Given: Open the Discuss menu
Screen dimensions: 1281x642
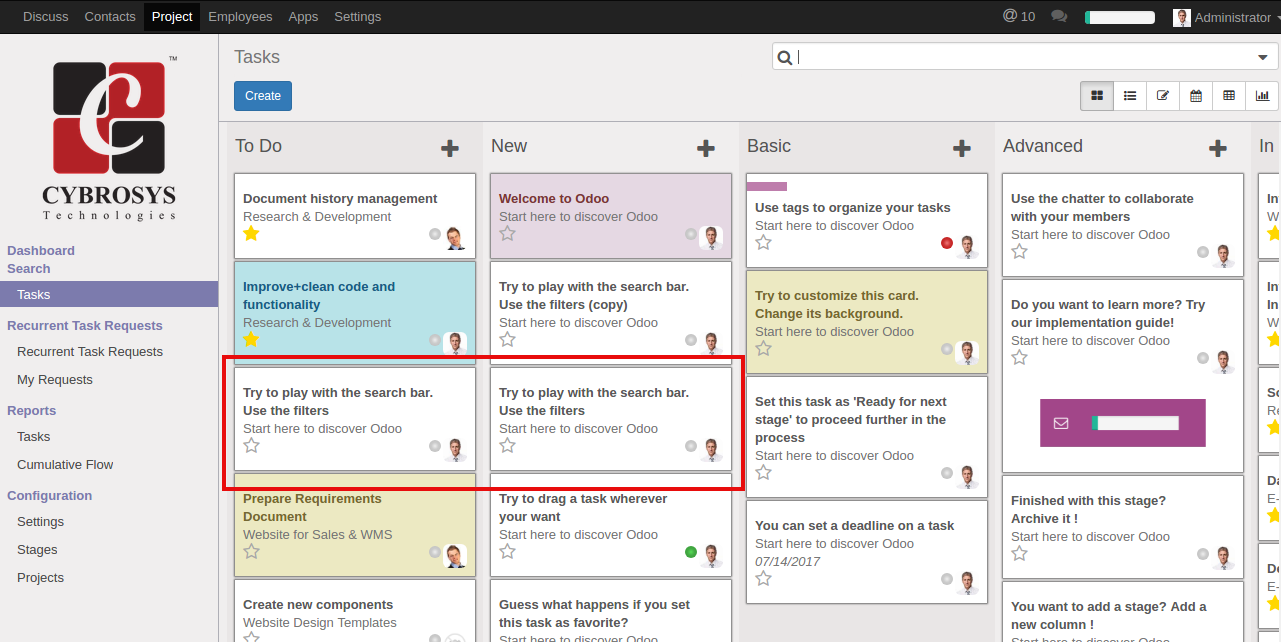Looking at the screenshot, I should (x=44, y=16).
